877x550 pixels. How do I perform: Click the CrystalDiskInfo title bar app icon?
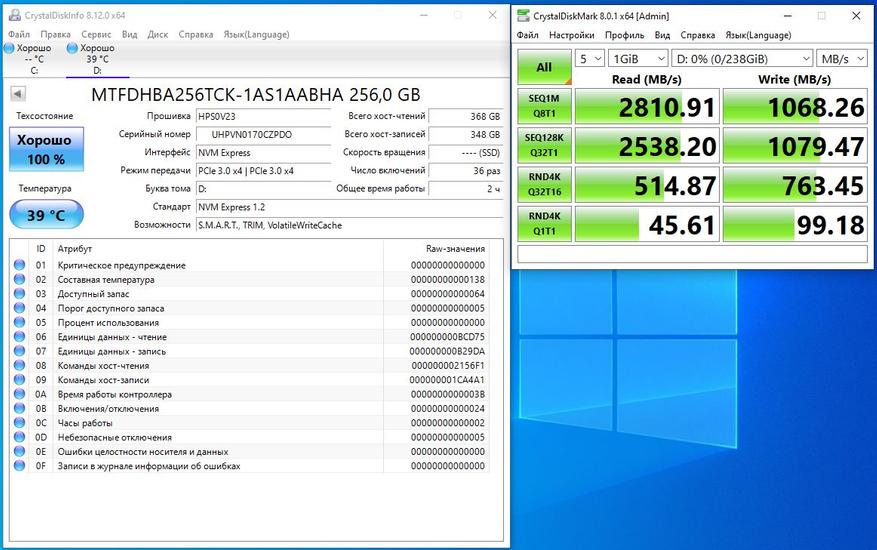(13, 15)
